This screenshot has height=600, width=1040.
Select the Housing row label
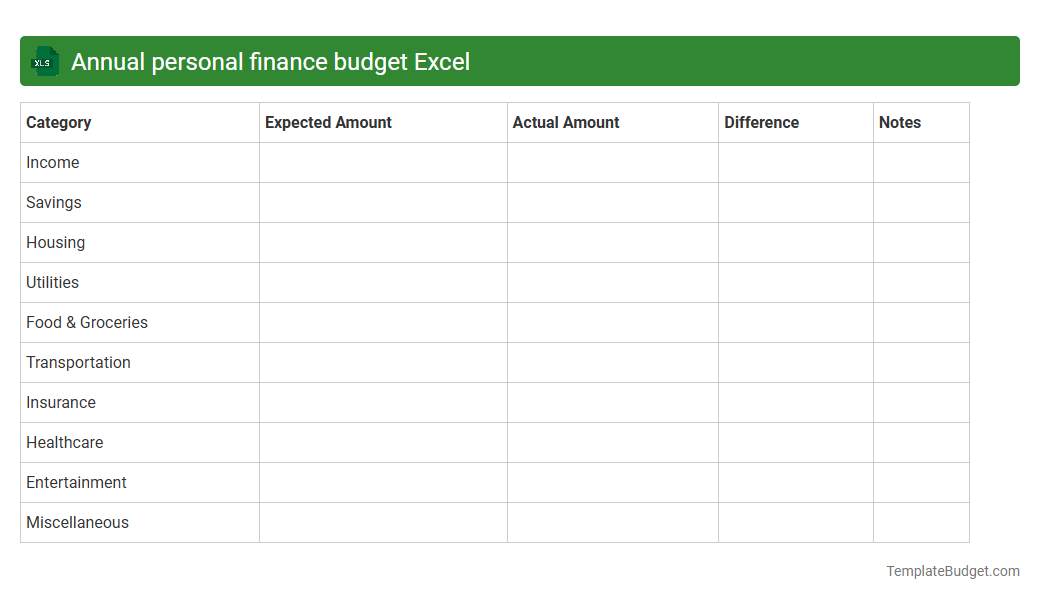click(x=55, y=242)
